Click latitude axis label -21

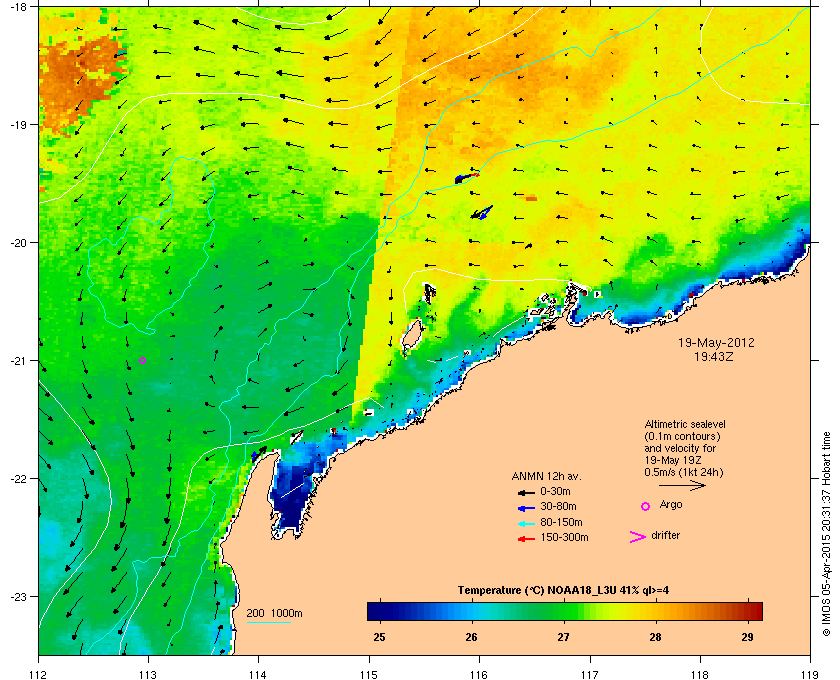pos(18,361)
